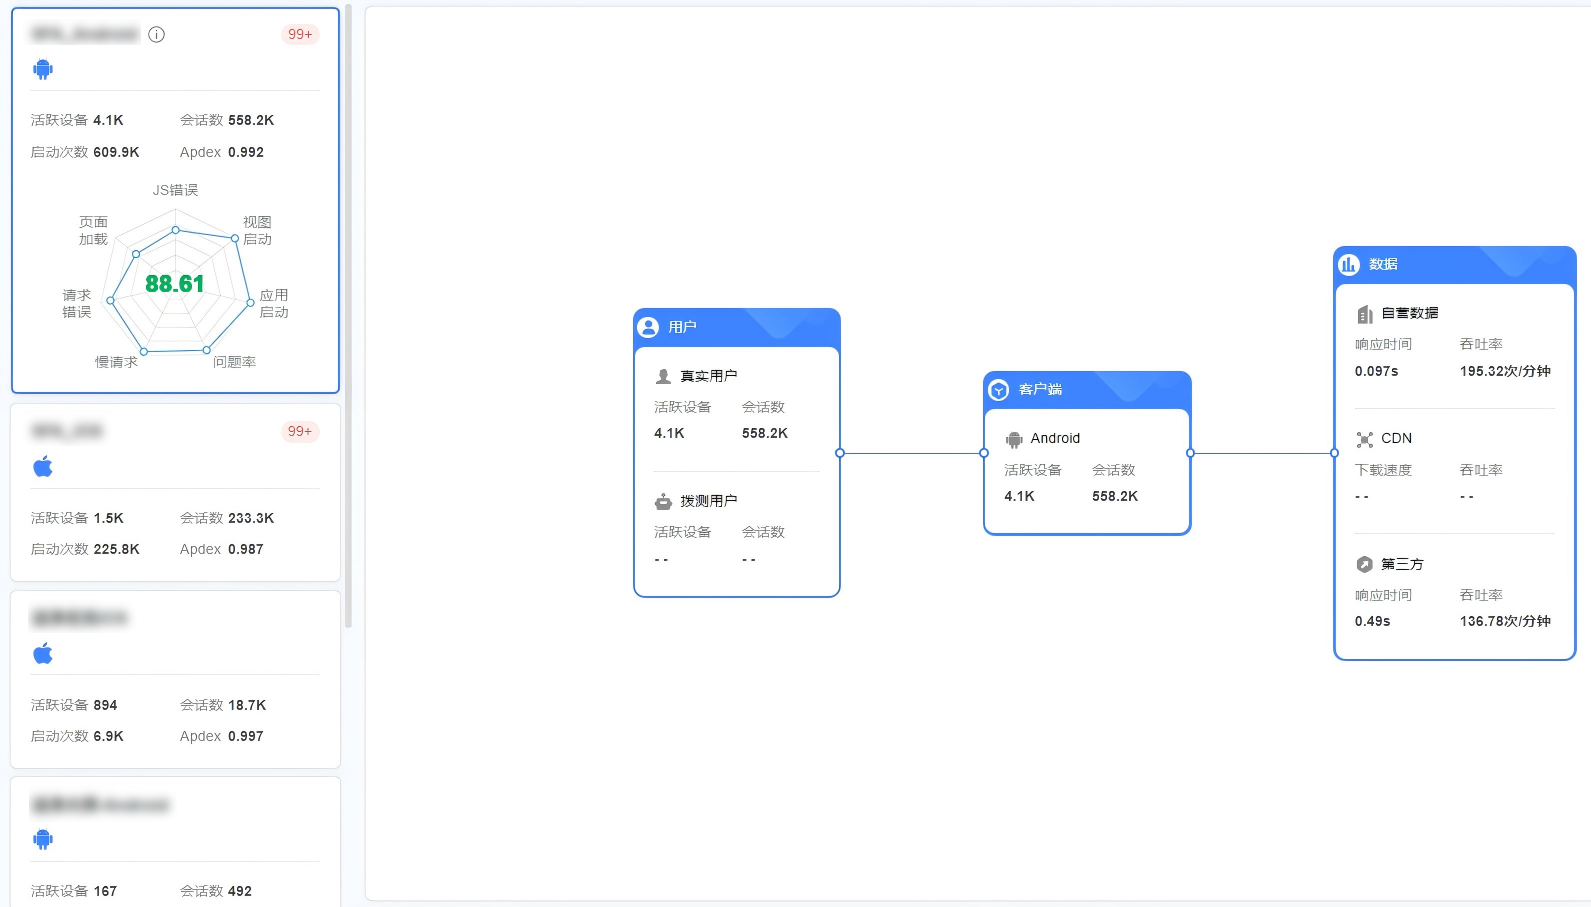Click the Android icon in the fourth app card
The width and height of the screenshot is (1591, 907).
tap(43, 839)
